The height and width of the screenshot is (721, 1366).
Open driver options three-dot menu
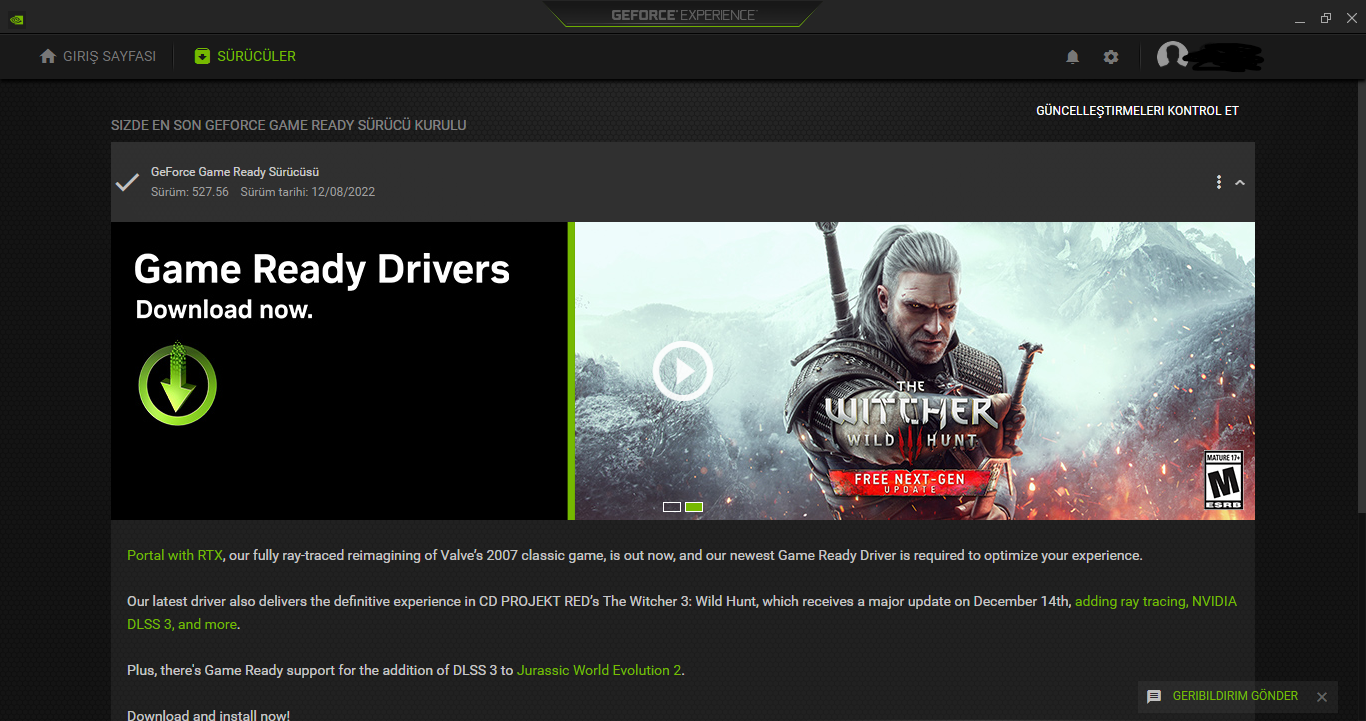pos(1219,182)
